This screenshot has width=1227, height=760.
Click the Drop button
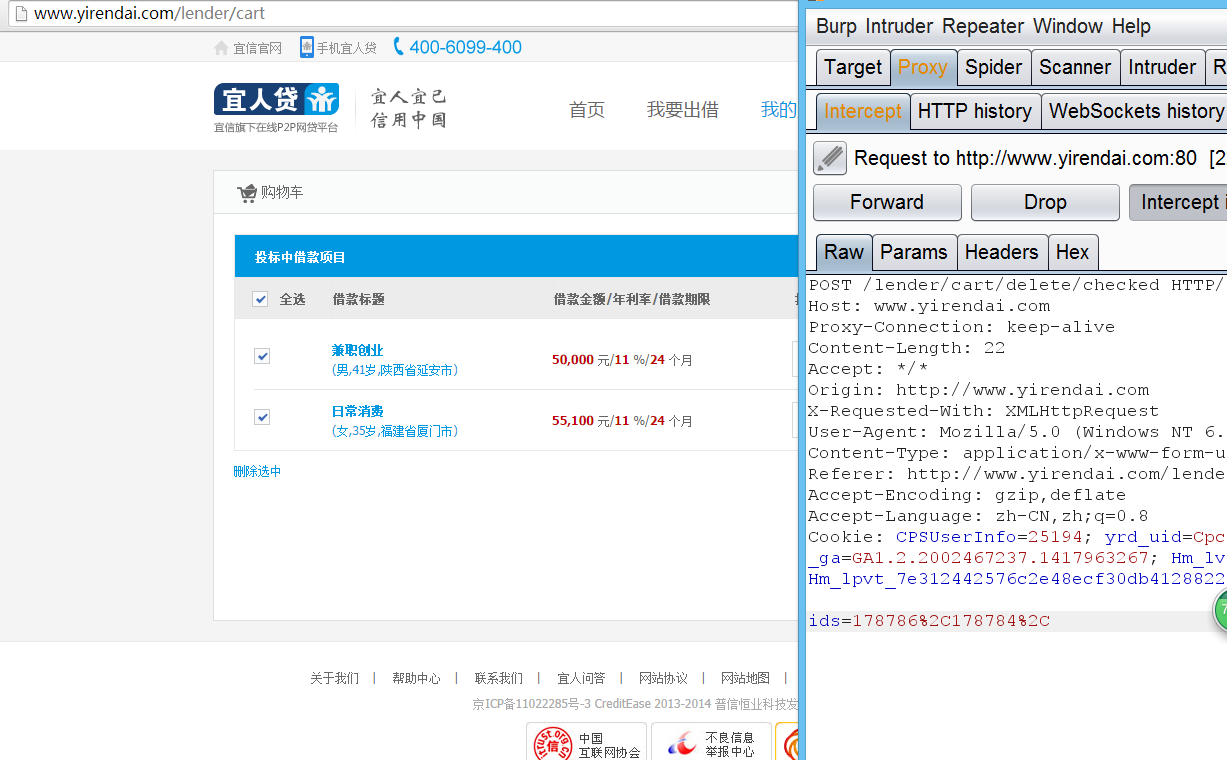pyautogui.click(x=1045, y=202)
